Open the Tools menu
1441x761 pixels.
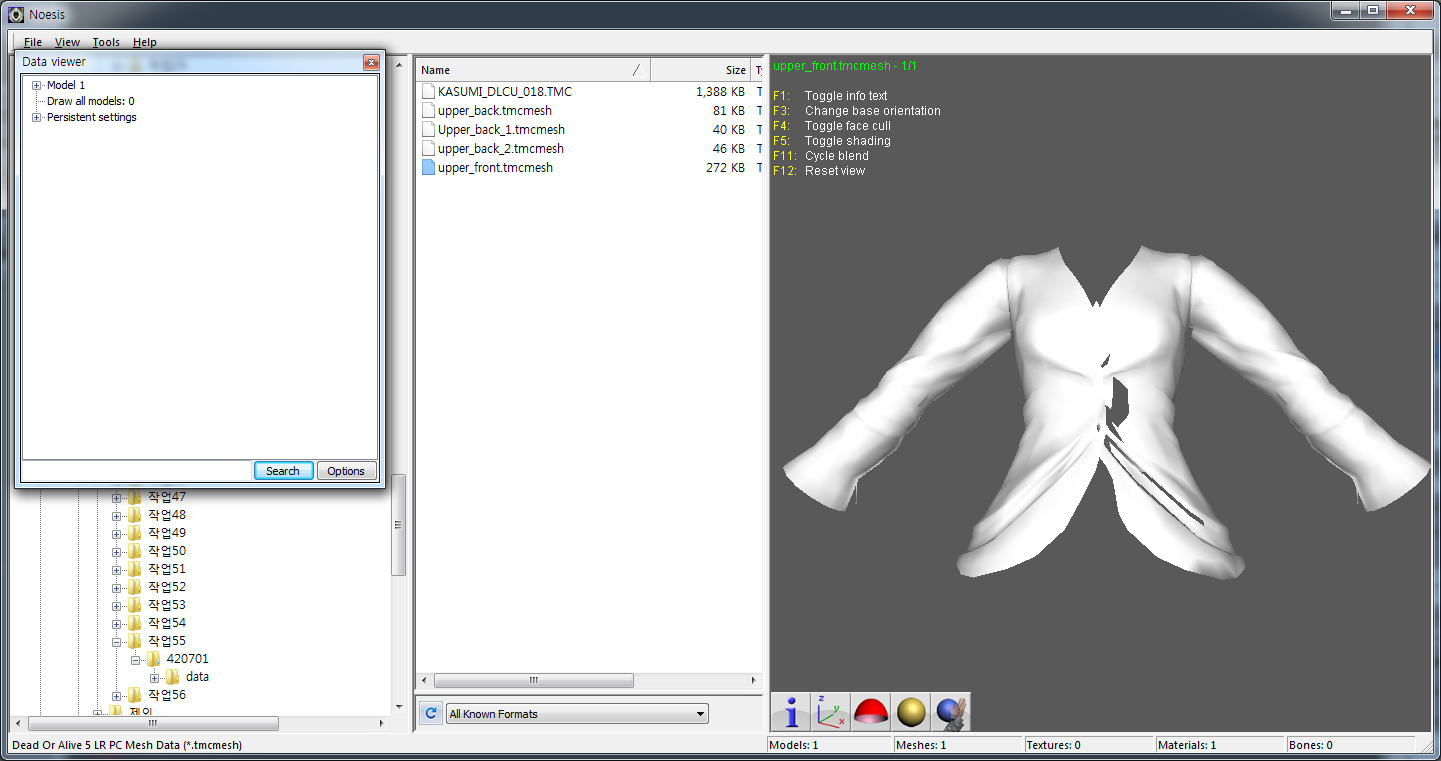106,42
